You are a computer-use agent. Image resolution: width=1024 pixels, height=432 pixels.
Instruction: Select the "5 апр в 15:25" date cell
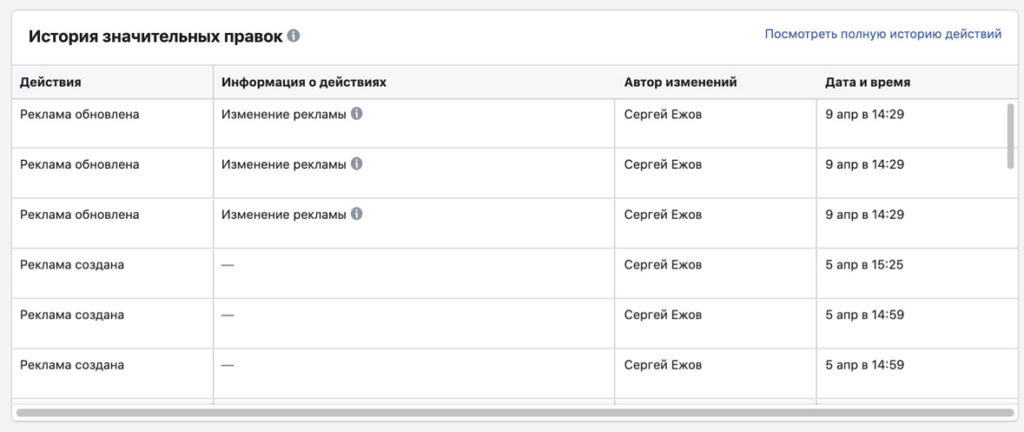[865, 265]
